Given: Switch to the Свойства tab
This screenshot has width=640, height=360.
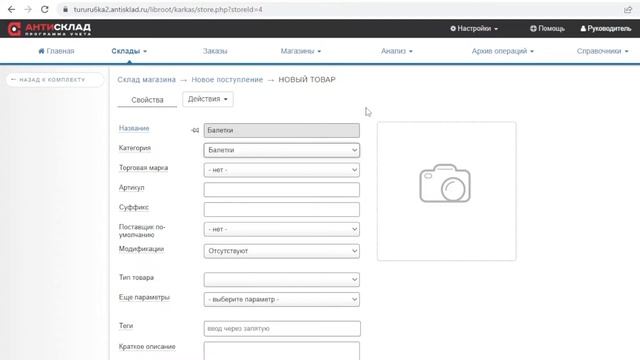Looking at the screenshot, I should pos(147,100).
